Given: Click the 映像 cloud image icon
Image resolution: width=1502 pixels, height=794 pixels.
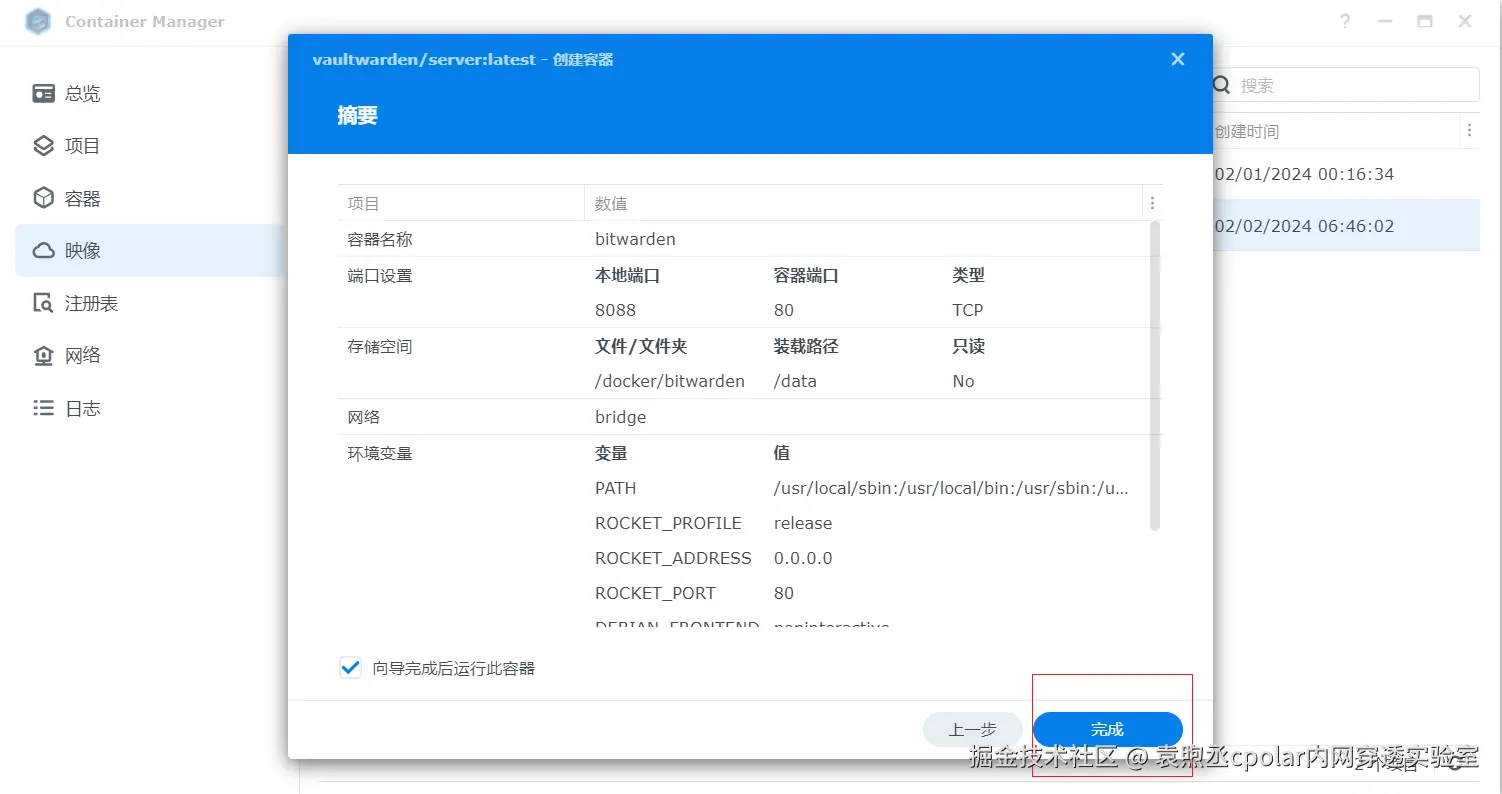Looking at the screenshot, I should click(43, 251).
